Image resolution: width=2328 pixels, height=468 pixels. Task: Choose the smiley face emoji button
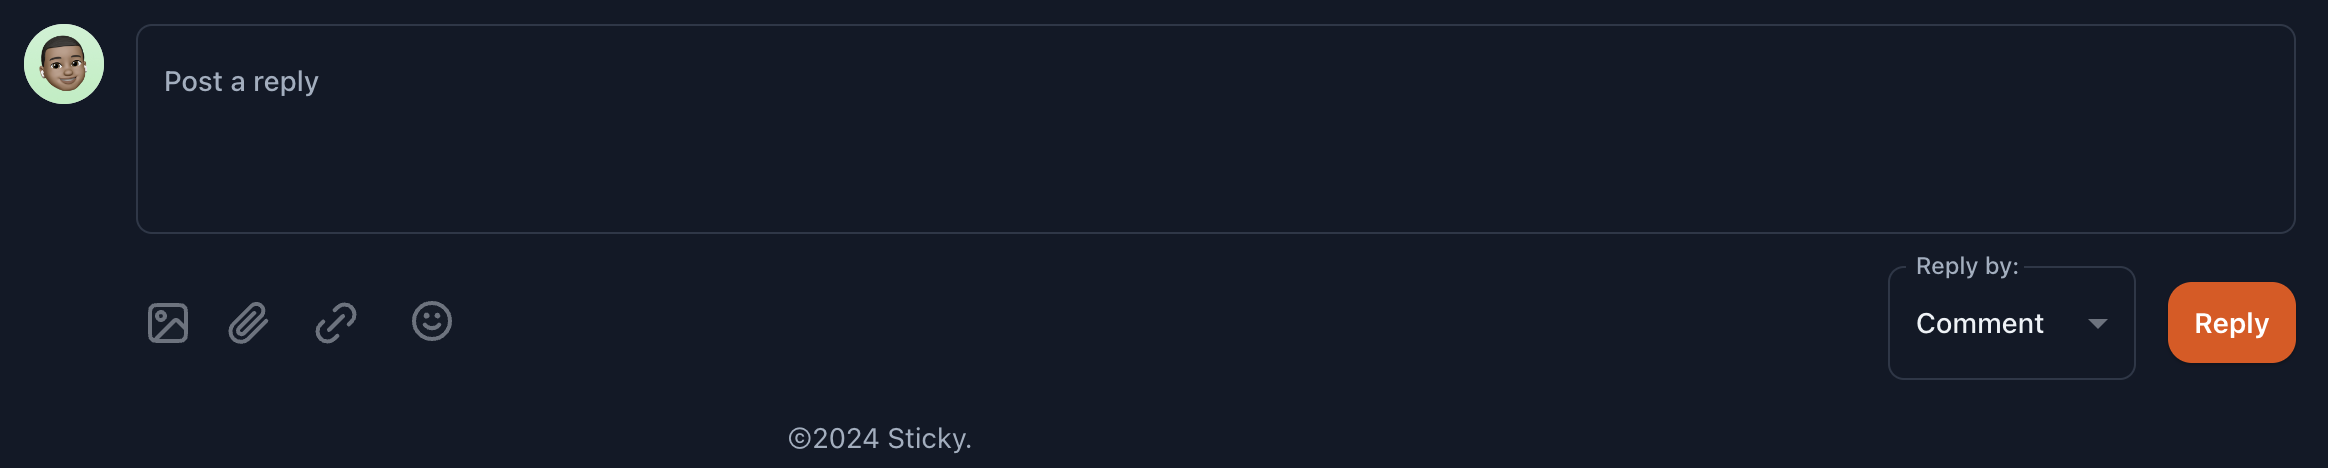pyautogui.click(x=432, y=322)
